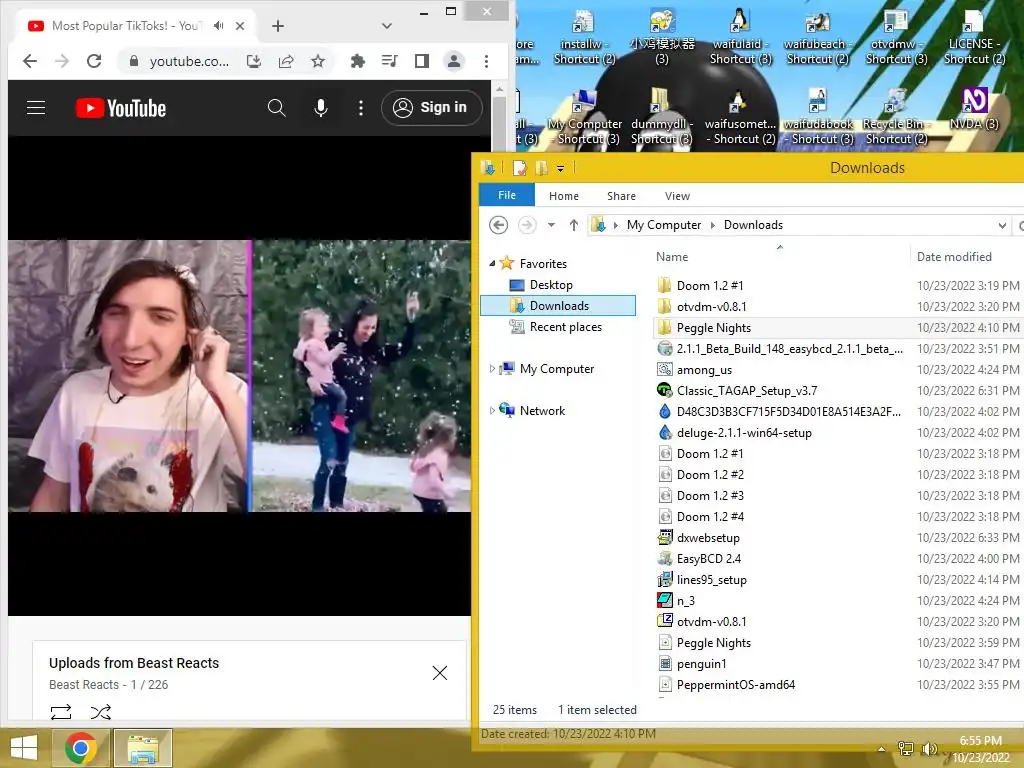
Task: Open YouTube search
Action: tap(276, 108)
